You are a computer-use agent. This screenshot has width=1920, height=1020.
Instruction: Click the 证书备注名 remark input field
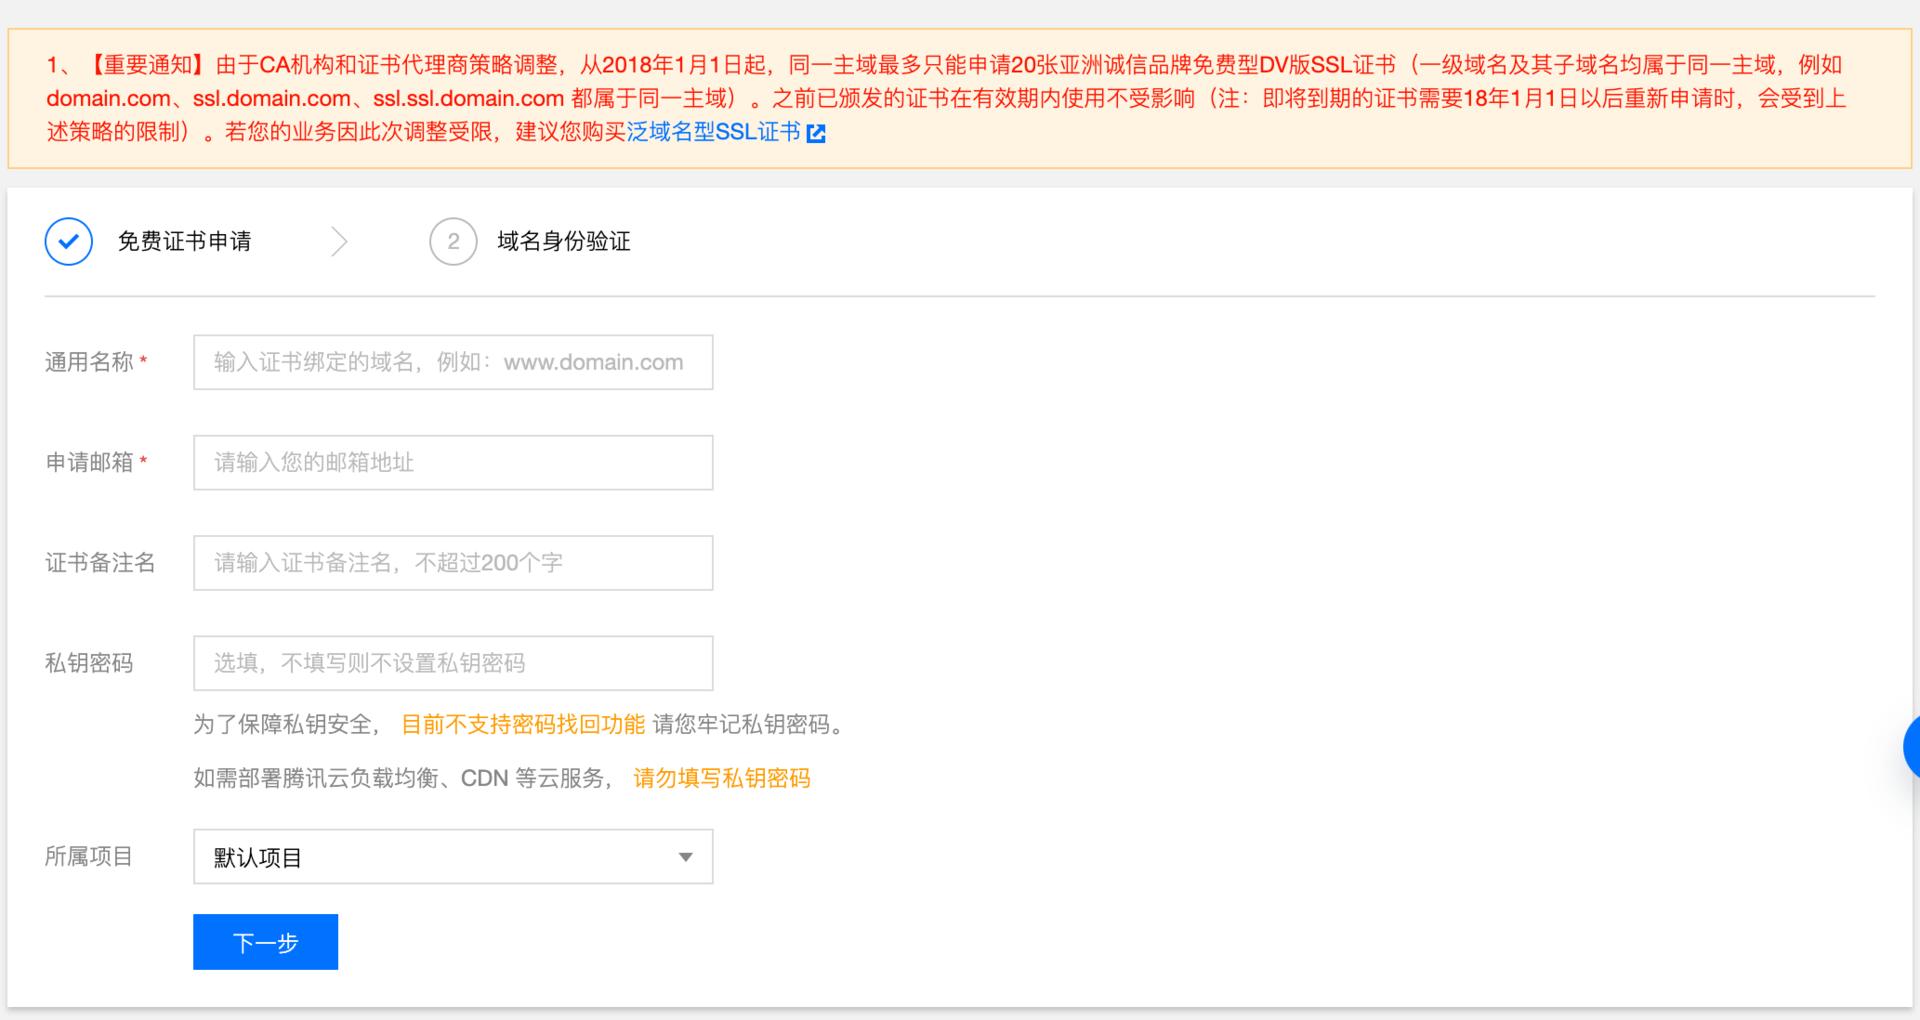[452, 562]
